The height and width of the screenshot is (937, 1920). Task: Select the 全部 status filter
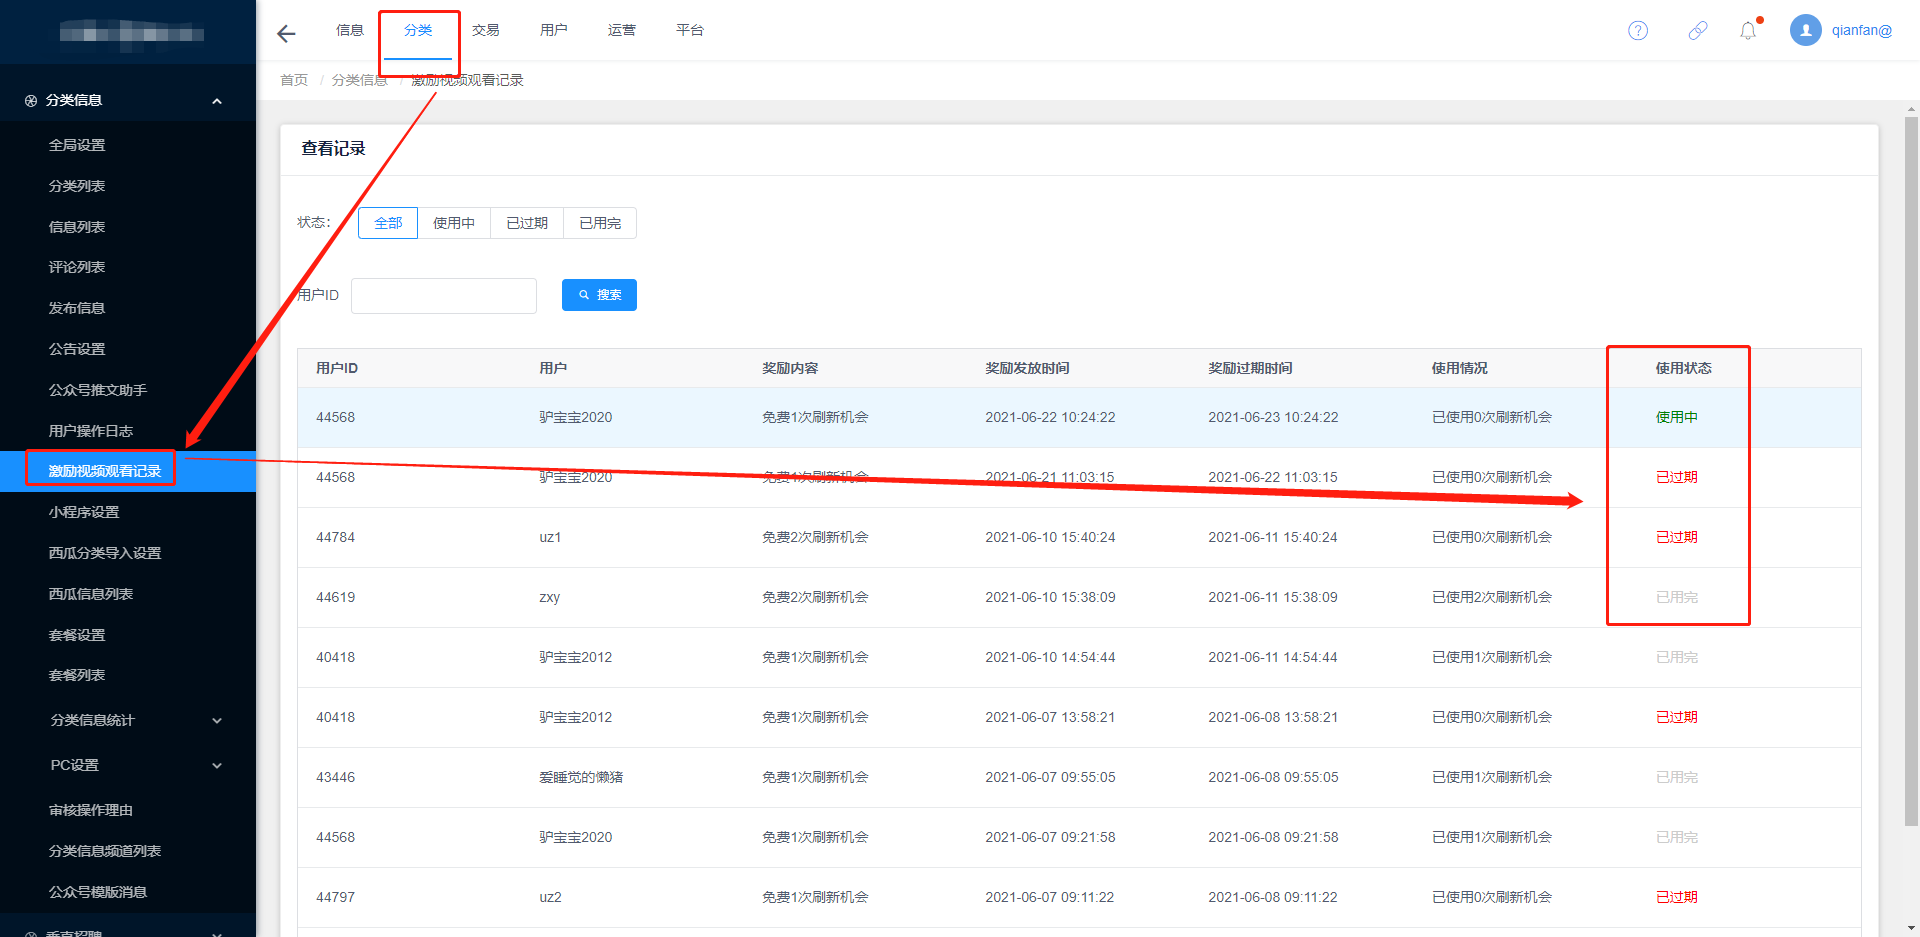point(388,223)
